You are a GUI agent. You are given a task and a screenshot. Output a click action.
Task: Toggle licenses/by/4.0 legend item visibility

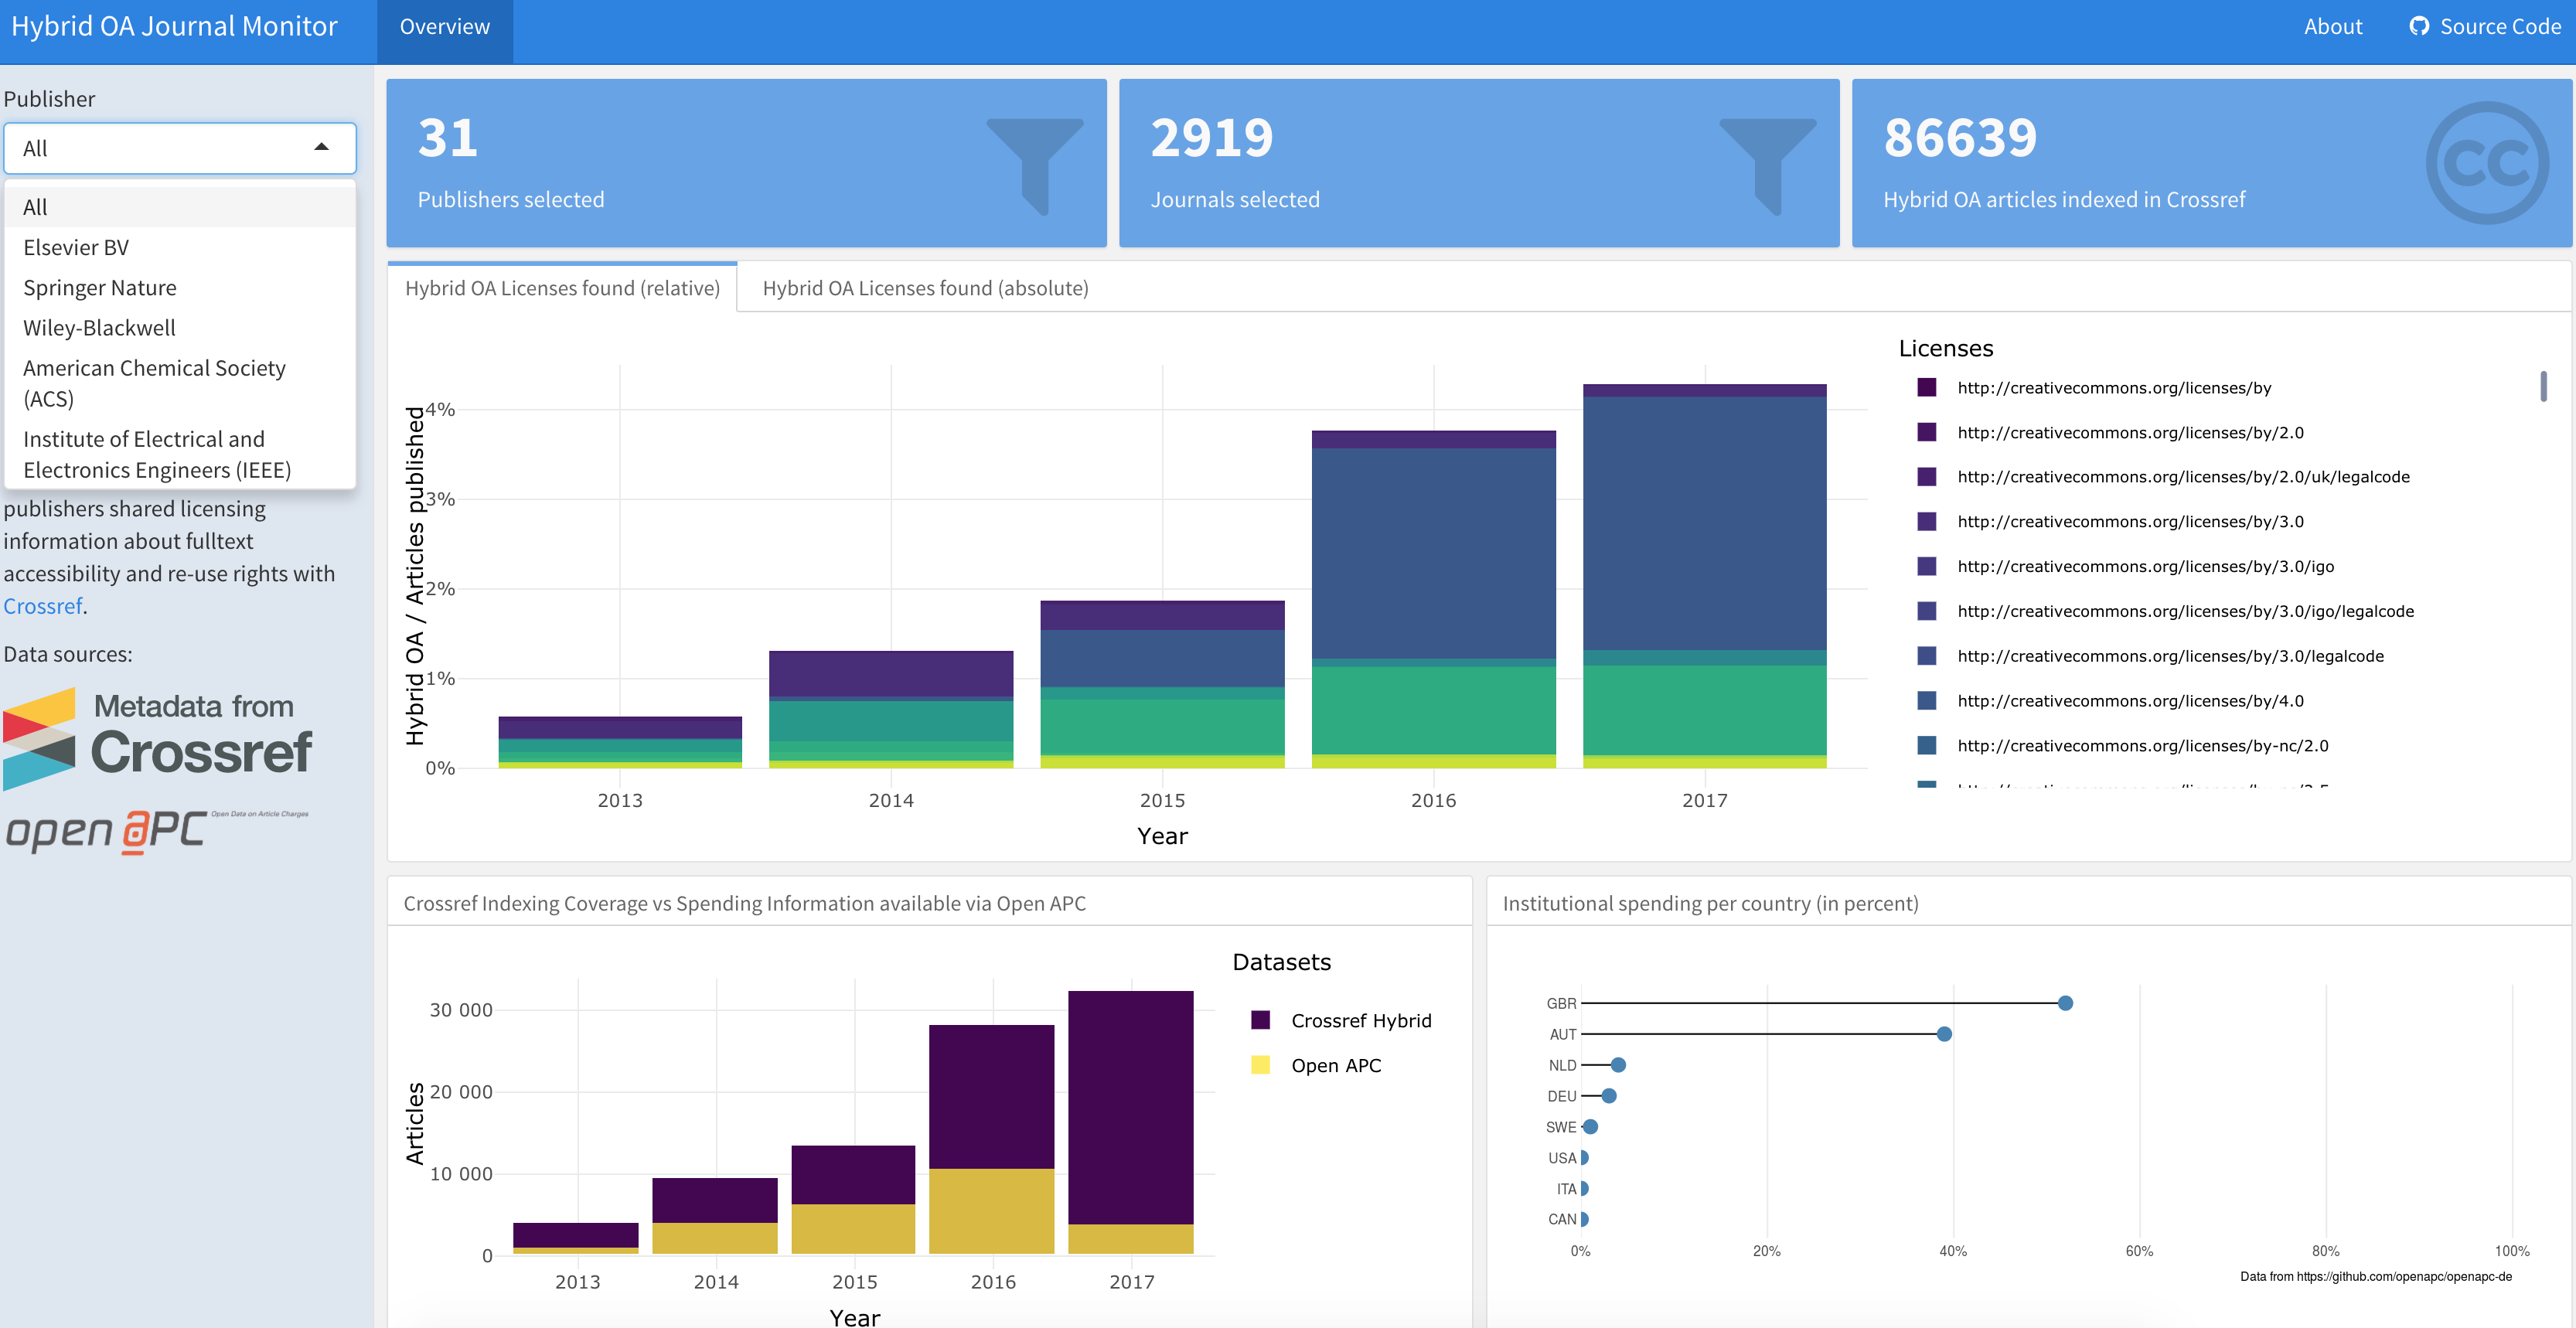(2129, 700)
